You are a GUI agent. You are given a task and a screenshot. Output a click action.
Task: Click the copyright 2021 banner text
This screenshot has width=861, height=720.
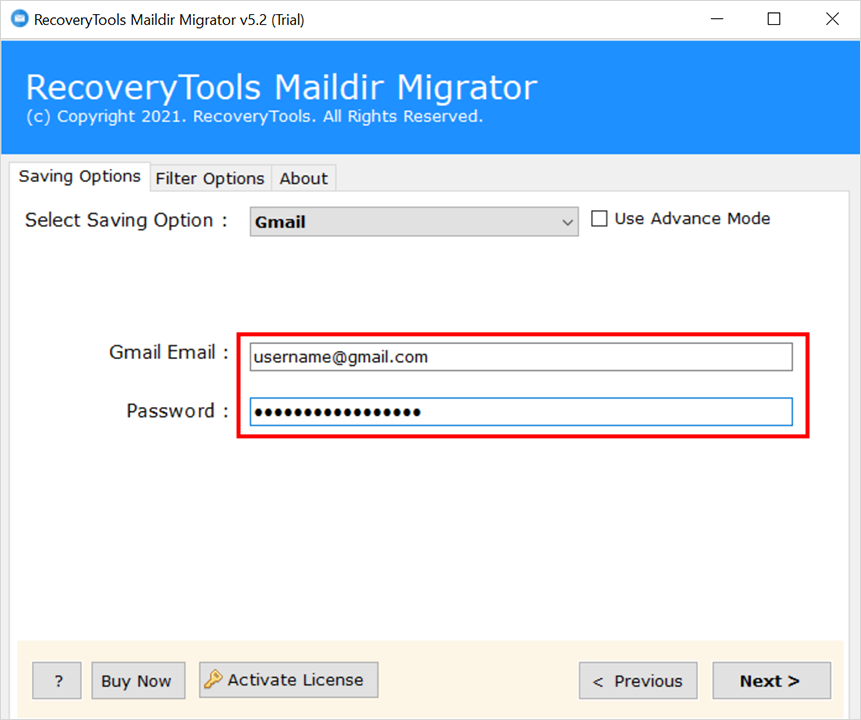tap(255, 116)
